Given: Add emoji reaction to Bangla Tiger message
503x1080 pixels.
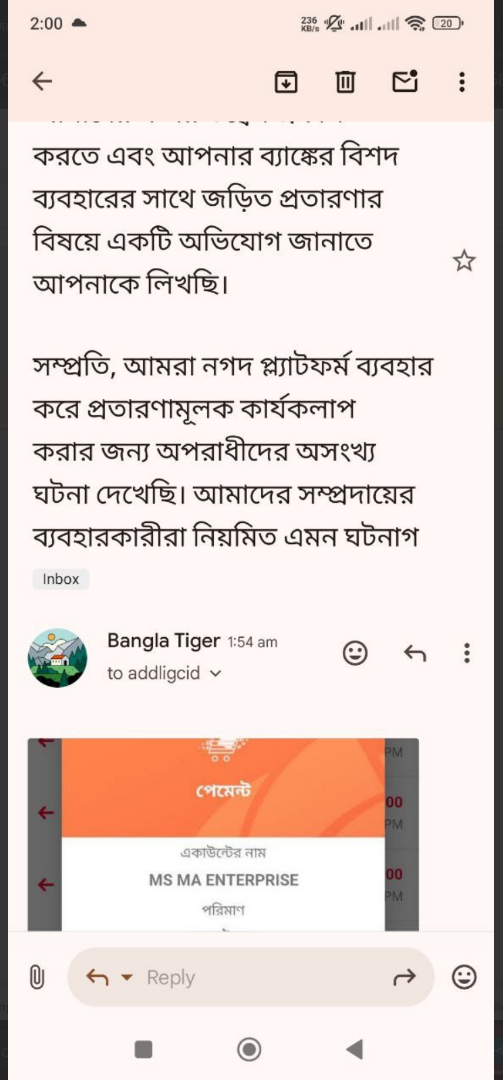Looking at the screenshot, I should pyautogui.click(x=355, y=653).
